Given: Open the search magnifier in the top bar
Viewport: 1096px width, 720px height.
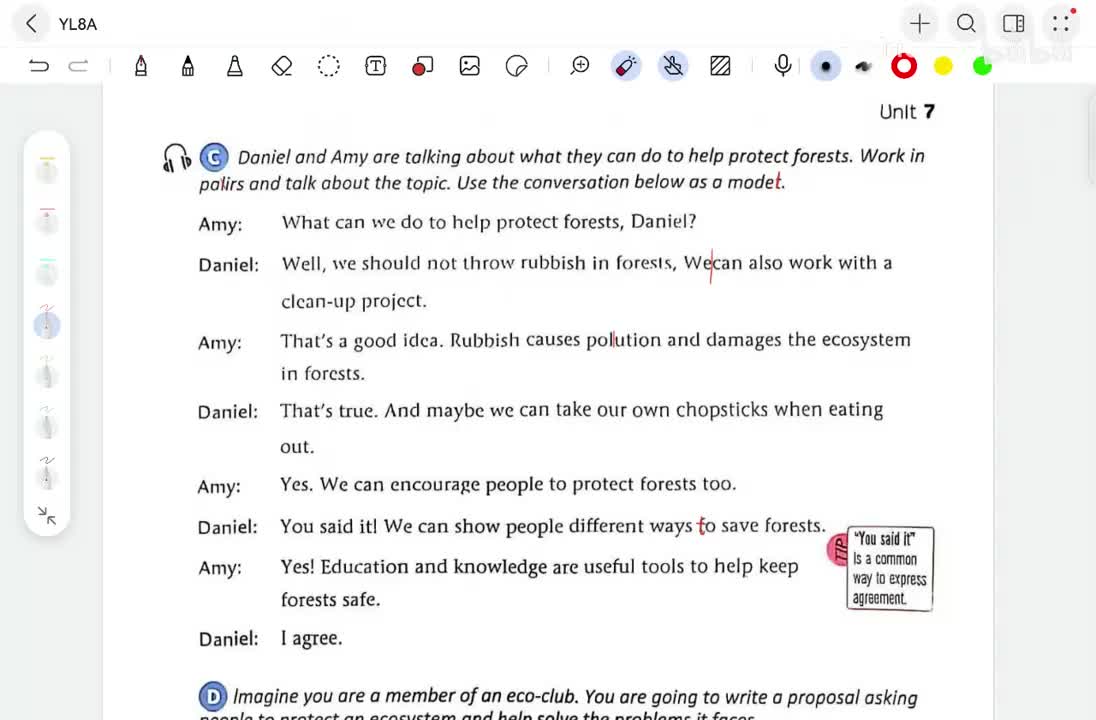Looking at the screenshot, I should pos(966,24).
